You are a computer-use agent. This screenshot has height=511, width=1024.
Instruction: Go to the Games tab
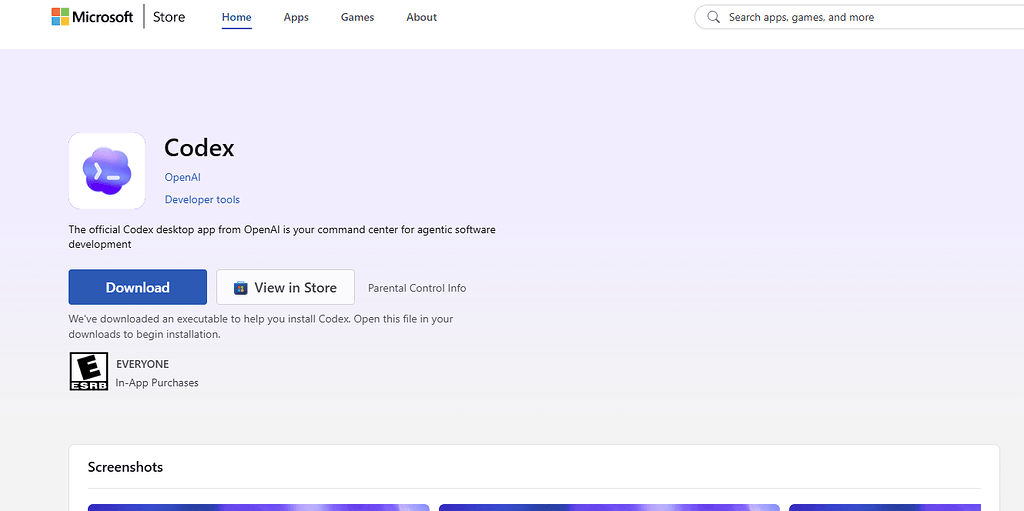point(357,17)
